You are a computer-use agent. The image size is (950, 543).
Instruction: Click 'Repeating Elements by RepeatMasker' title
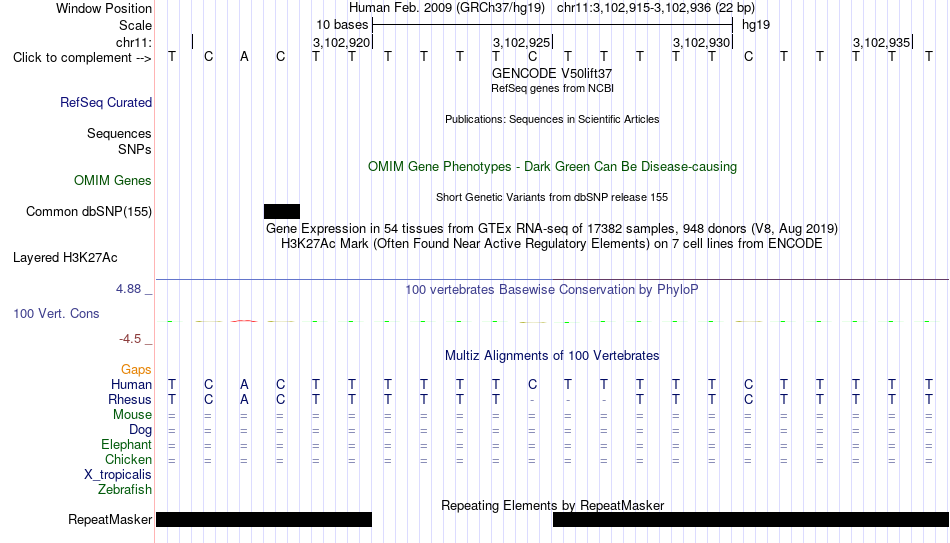coord(553,505)
